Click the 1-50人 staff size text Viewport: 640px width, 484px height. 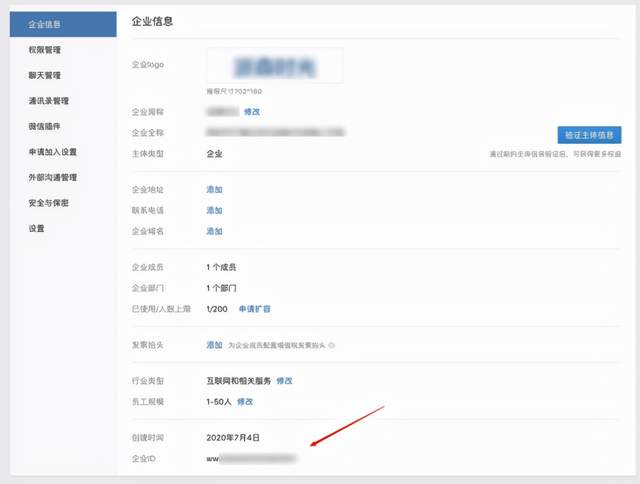219,402
